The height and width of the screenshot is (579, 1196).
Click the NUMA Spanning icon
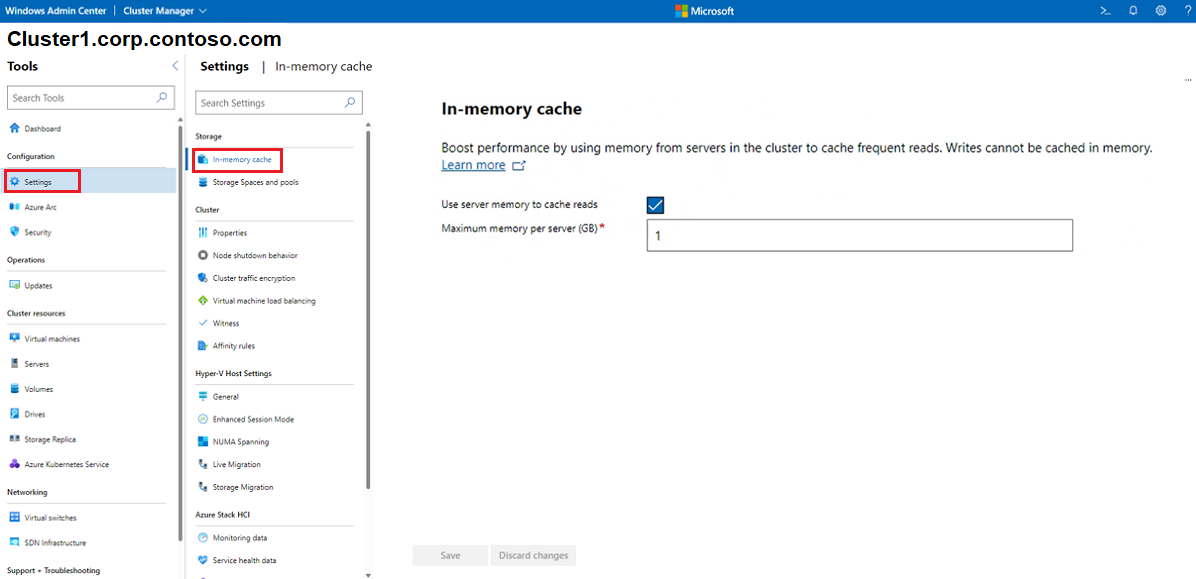click(x=202, y=442)
